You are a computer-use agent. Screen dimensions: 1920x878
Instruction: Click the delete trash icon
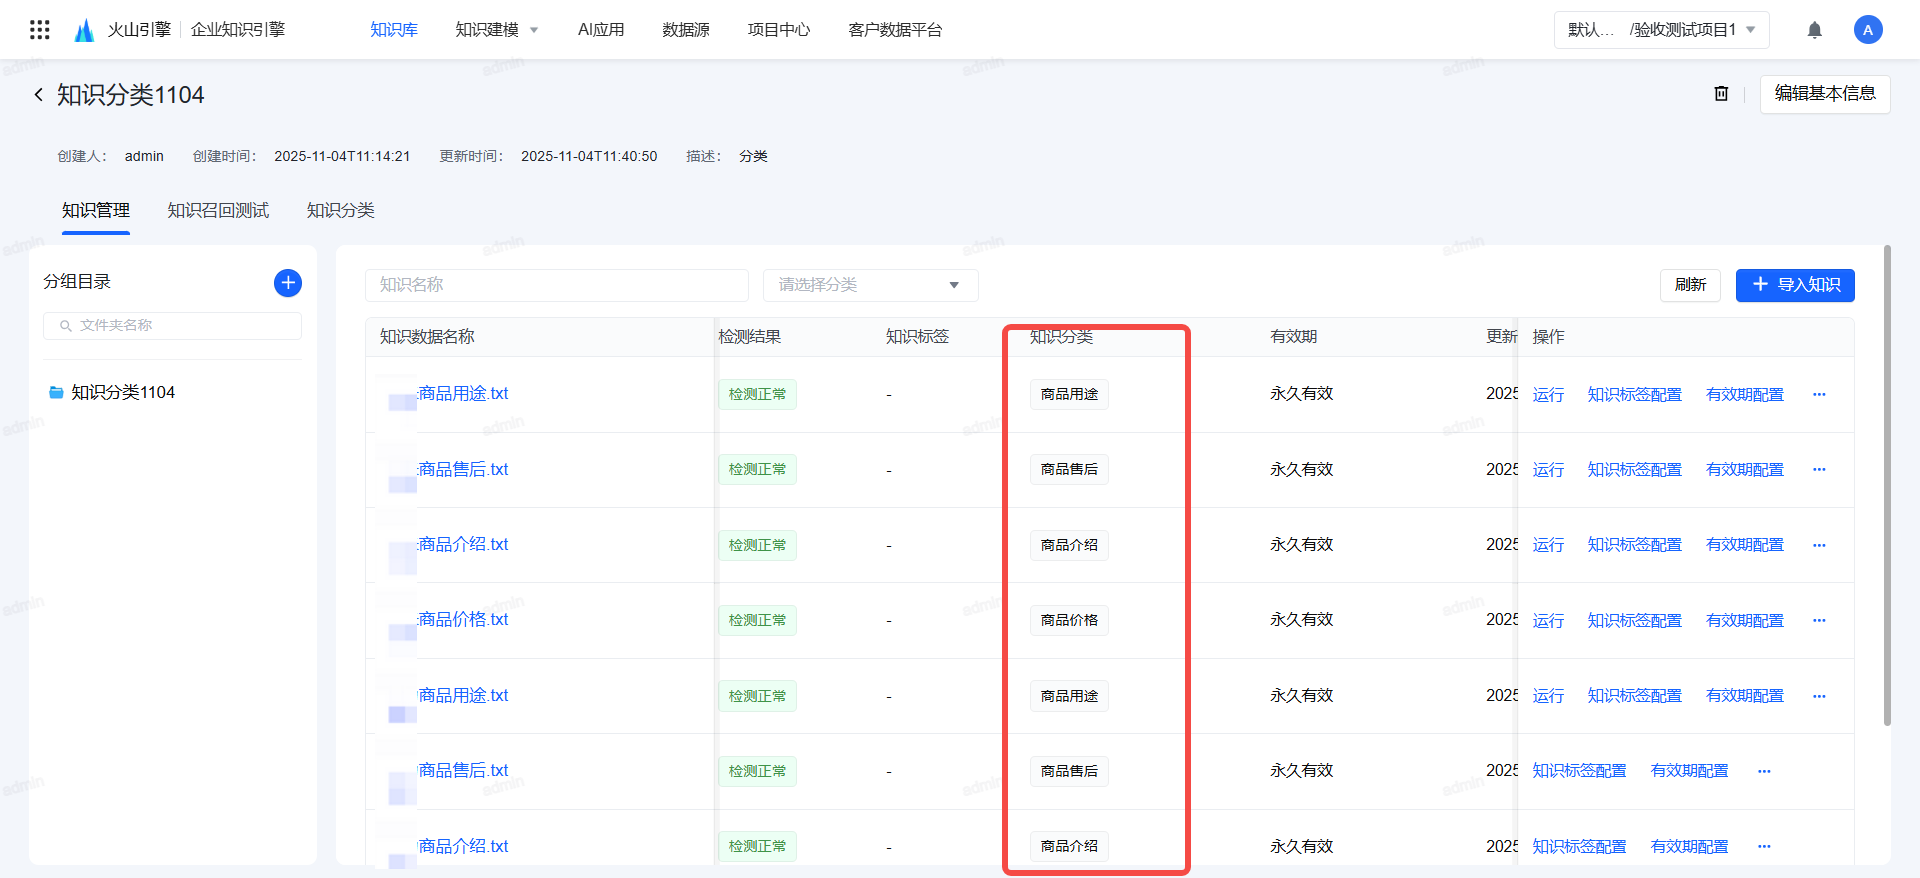(1721, 94)
